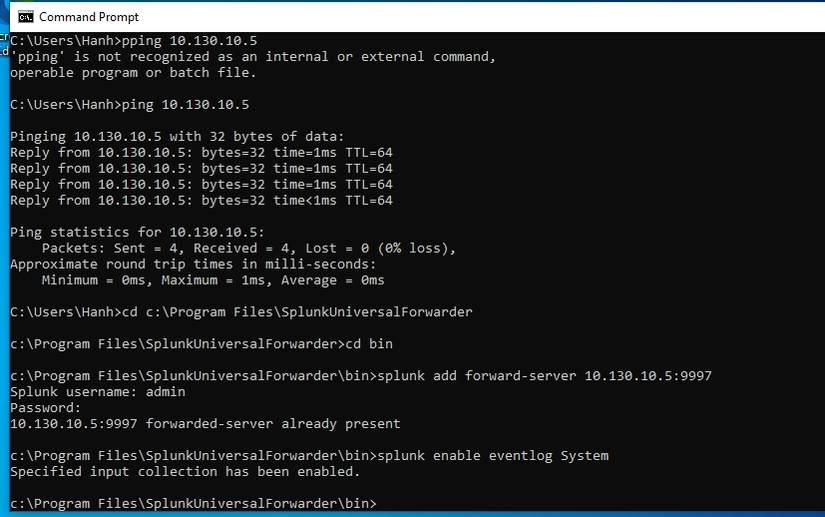Click the 'Minimum = 0ms, Maximum = 1ms' line
Image resolution: width=825 pixels, height=517 pixels.
coord(213,280)
